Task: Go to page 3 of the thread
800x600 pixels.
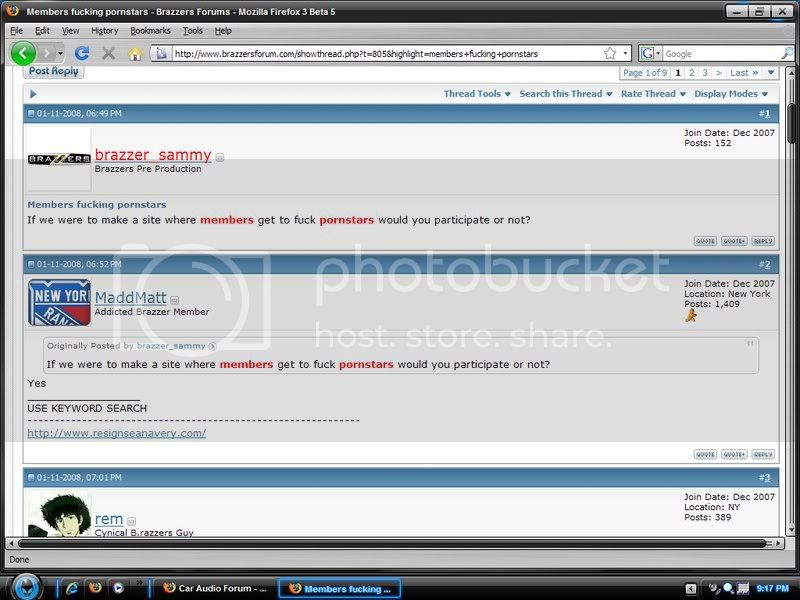Action: pos(705,73)
